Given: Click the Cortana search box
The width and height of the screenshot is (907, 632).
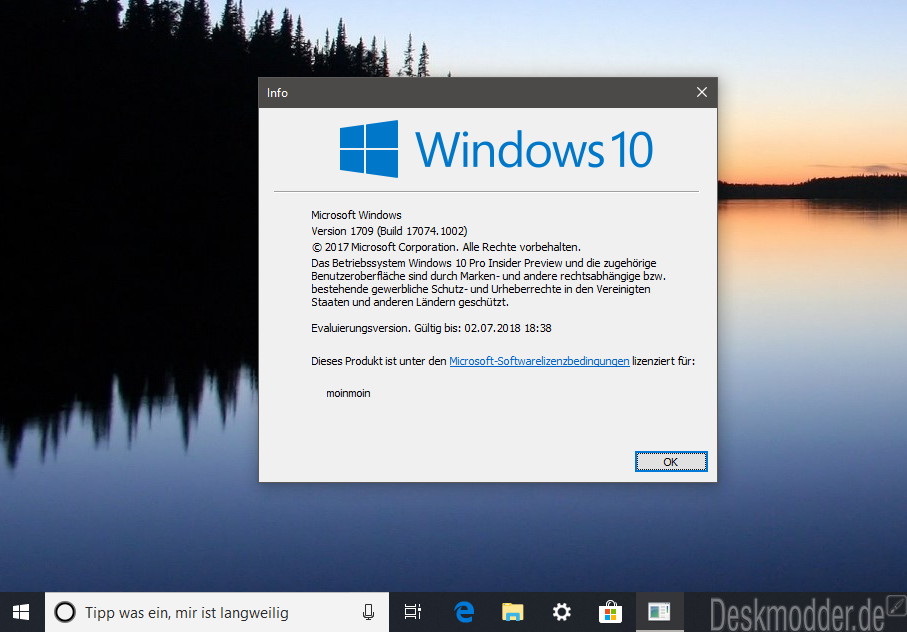Looking at the screenshot, I should pos(217,612).
